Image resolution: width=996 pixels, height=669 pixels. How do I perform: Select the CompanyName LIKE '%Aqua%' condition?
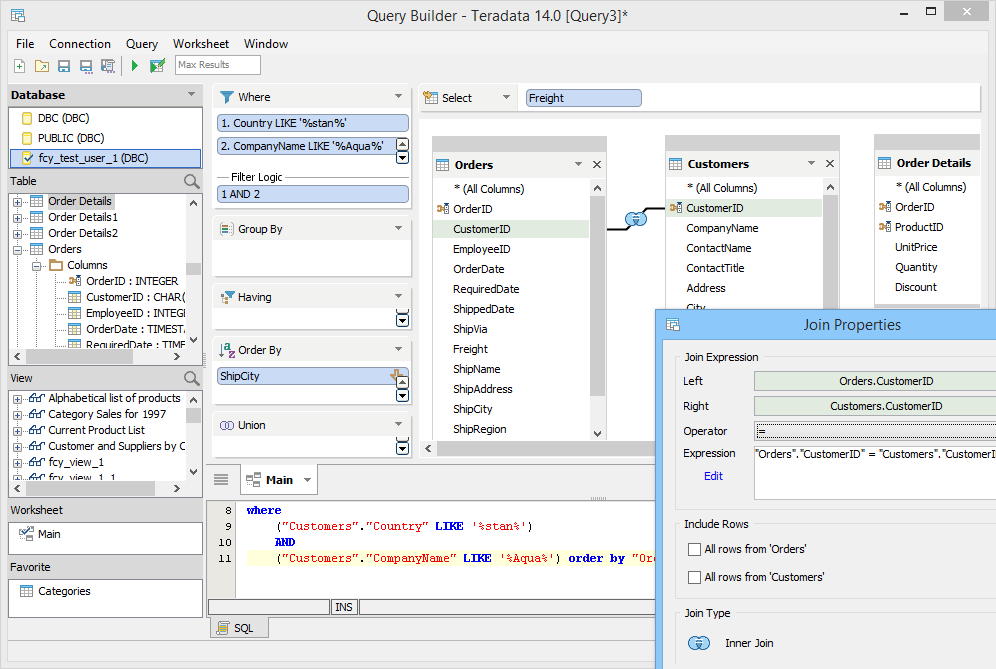coord(306,146)
